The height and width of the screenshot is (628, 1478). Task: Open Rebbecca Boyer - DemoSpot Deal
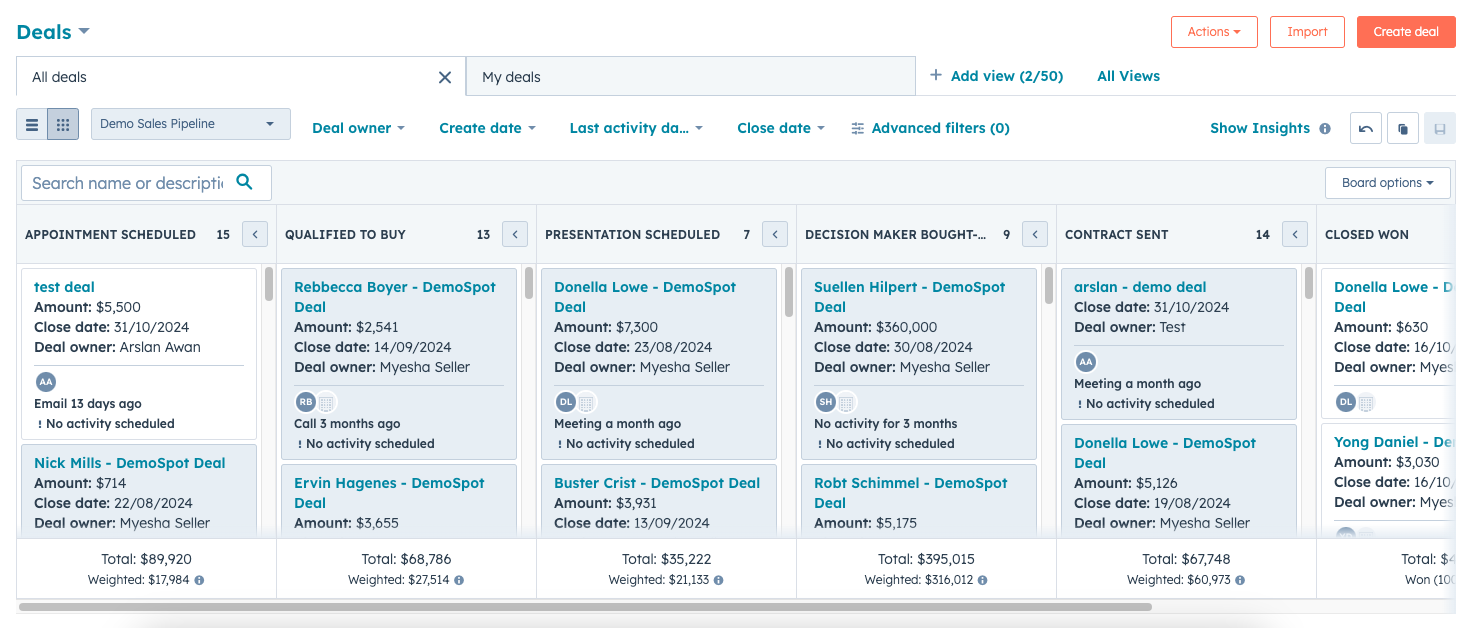point(395,297)
